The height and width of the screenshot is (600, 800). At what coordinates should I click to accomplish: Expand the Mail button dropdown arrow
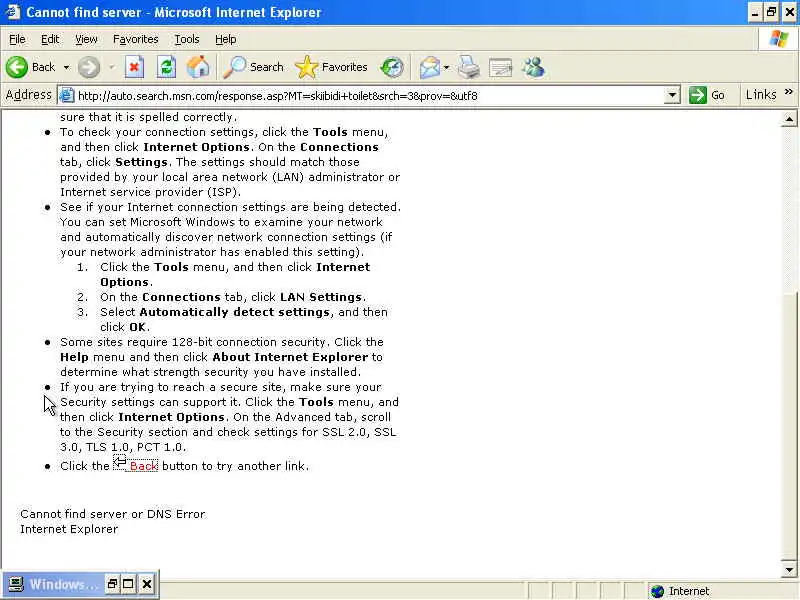446,67
